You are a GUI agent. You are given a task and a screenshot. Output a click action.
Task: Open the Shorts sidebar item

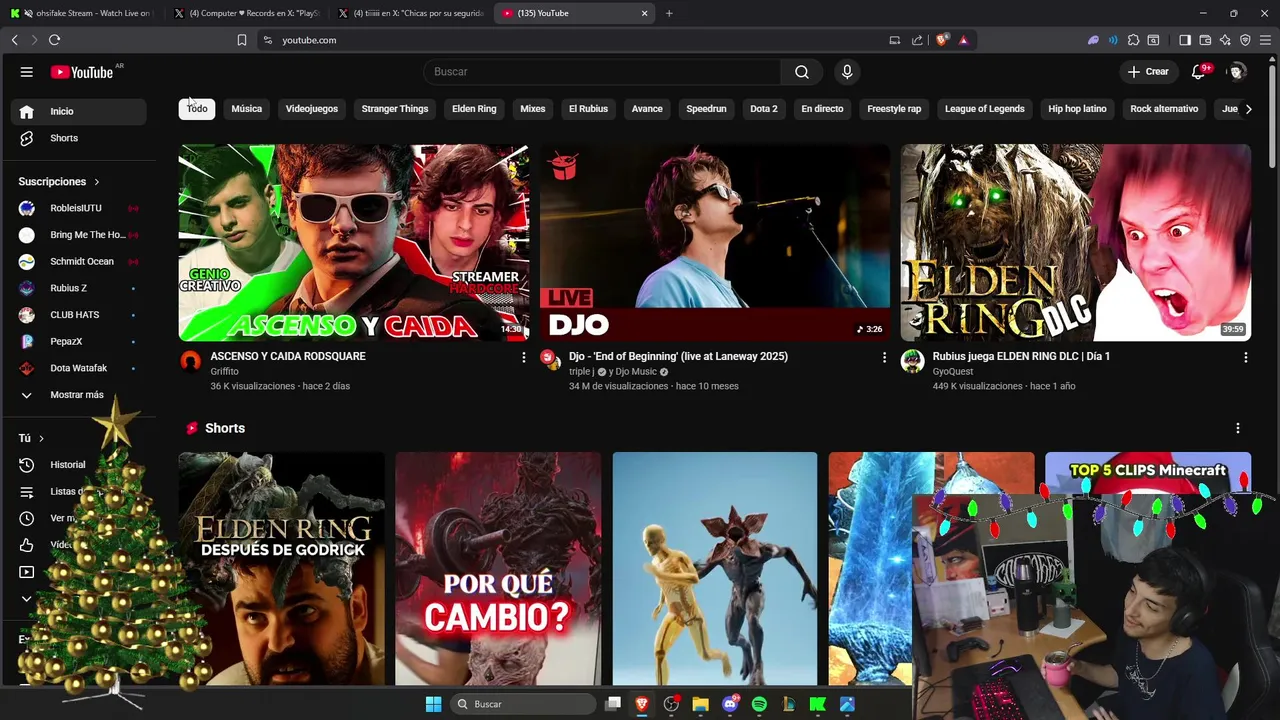click(80, 138)
